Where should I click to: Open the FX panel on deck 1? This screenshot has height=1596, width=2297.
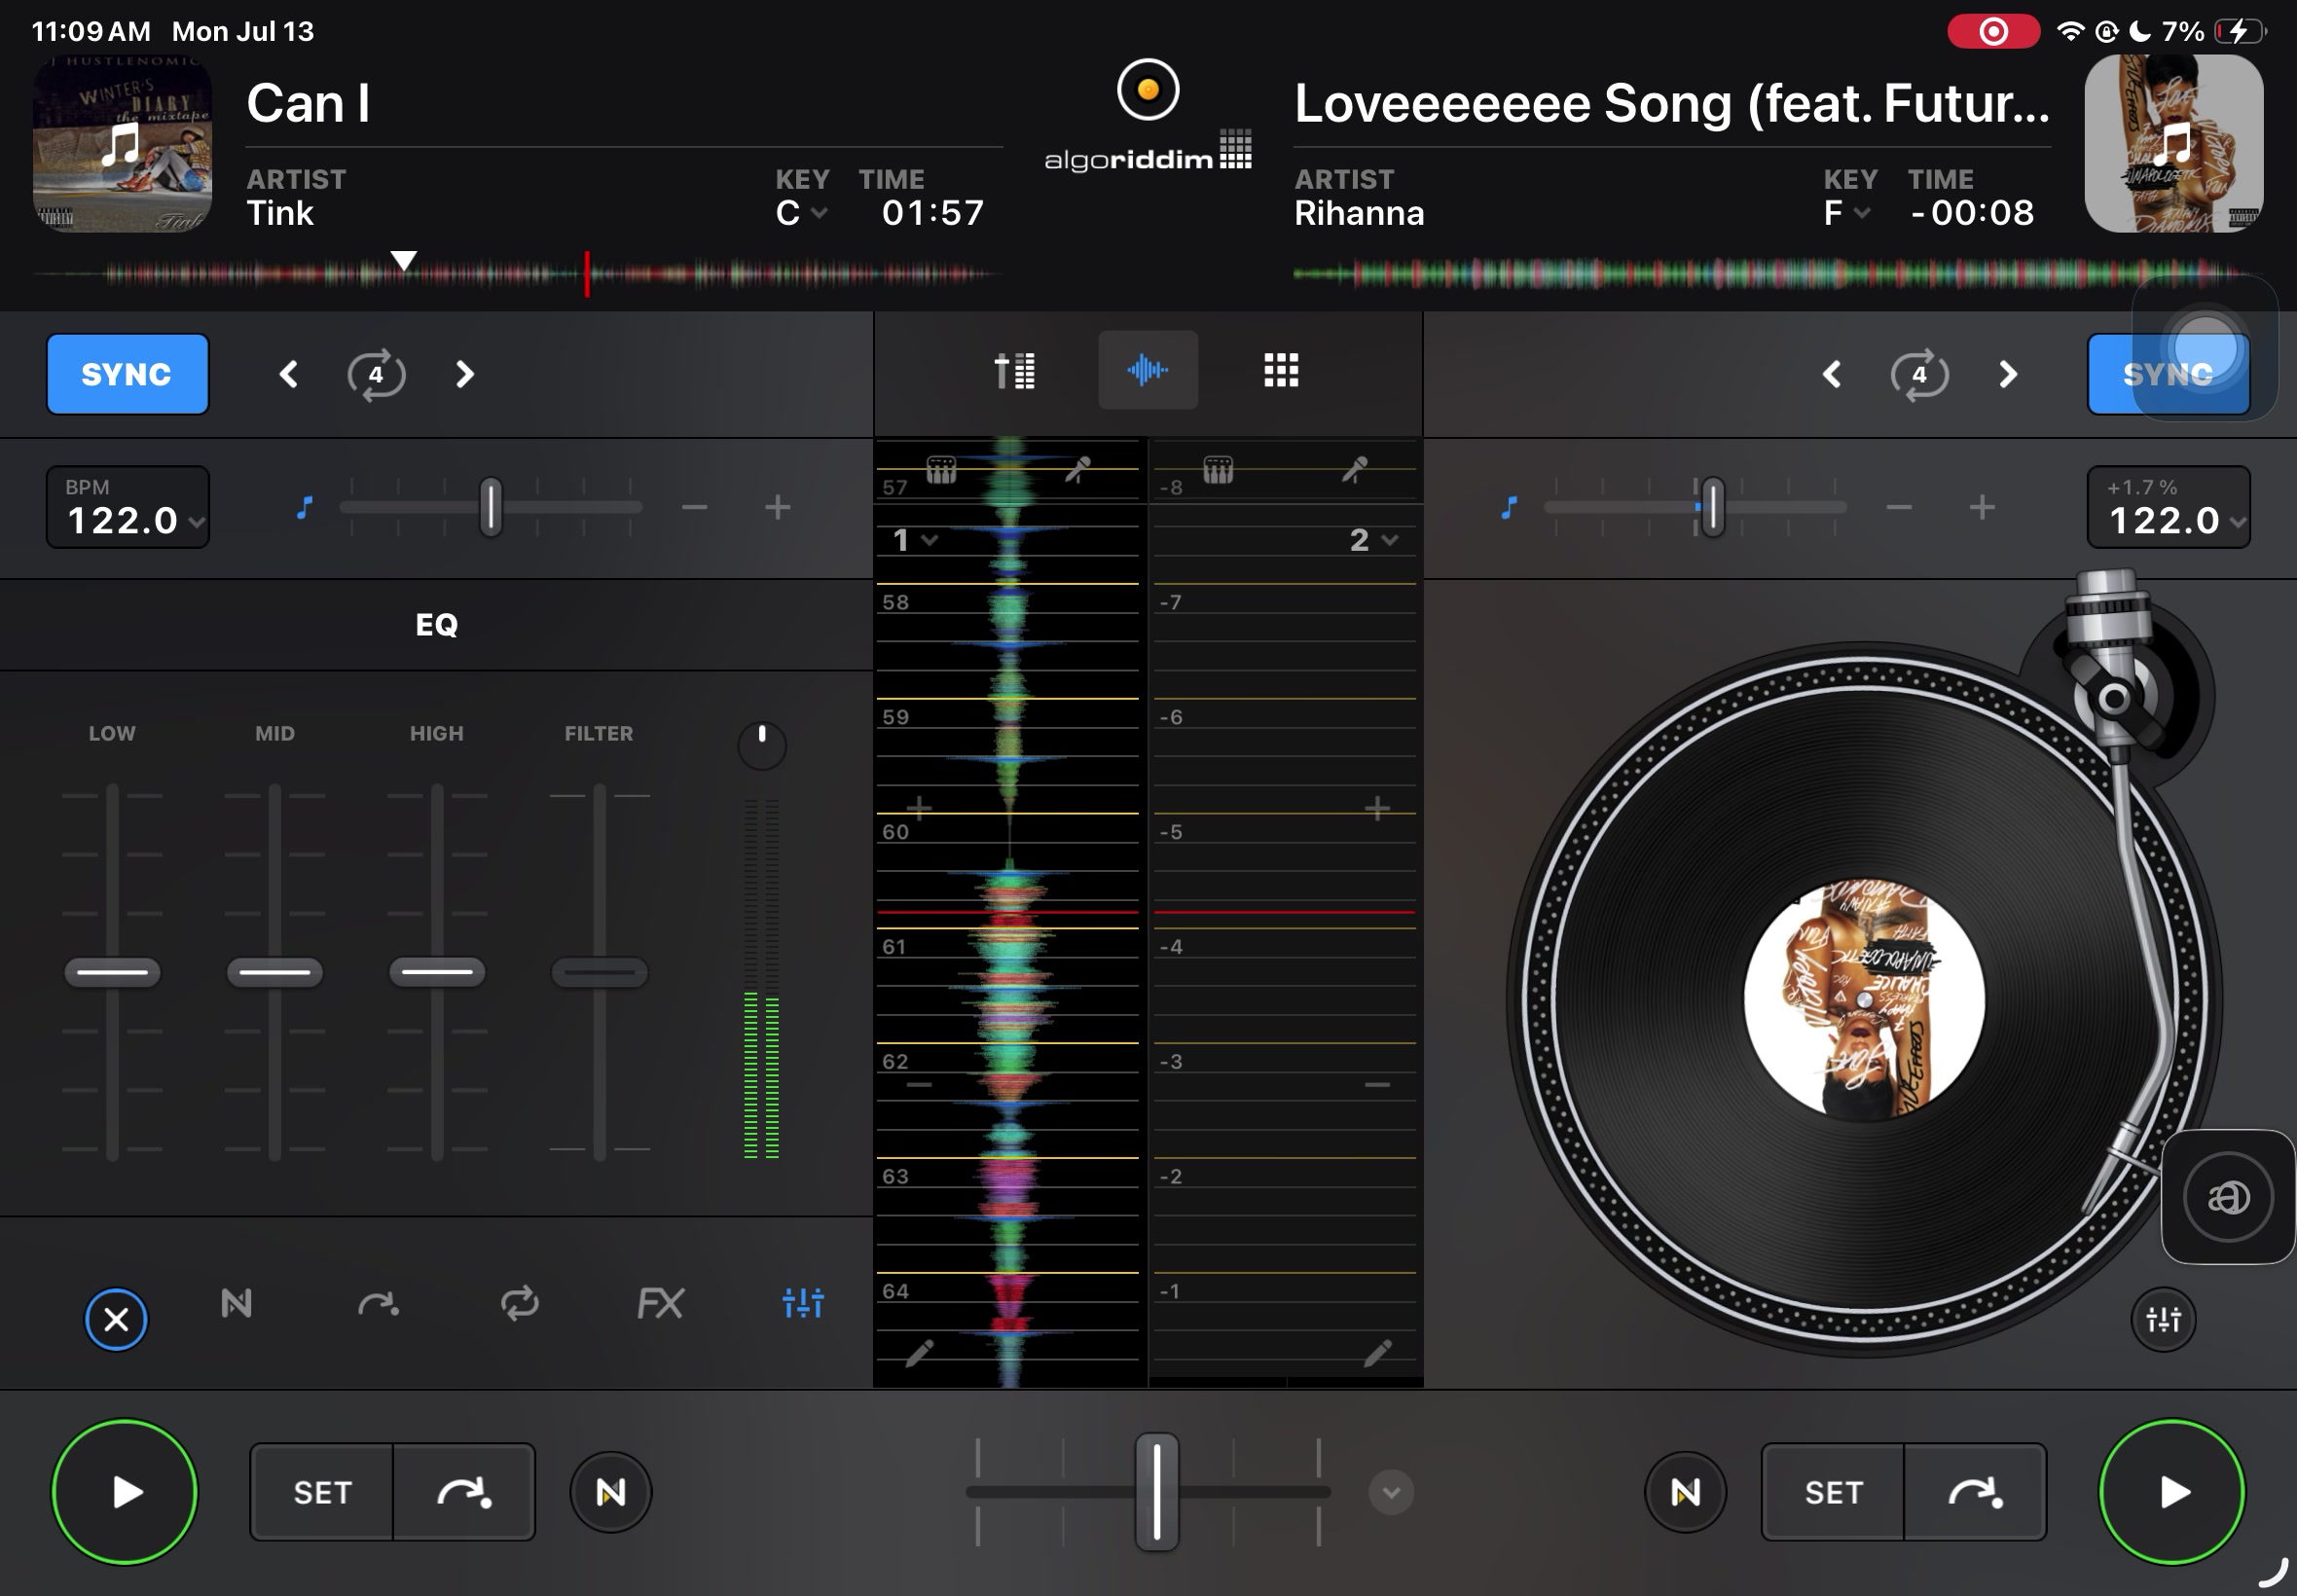click(660, 1303)
